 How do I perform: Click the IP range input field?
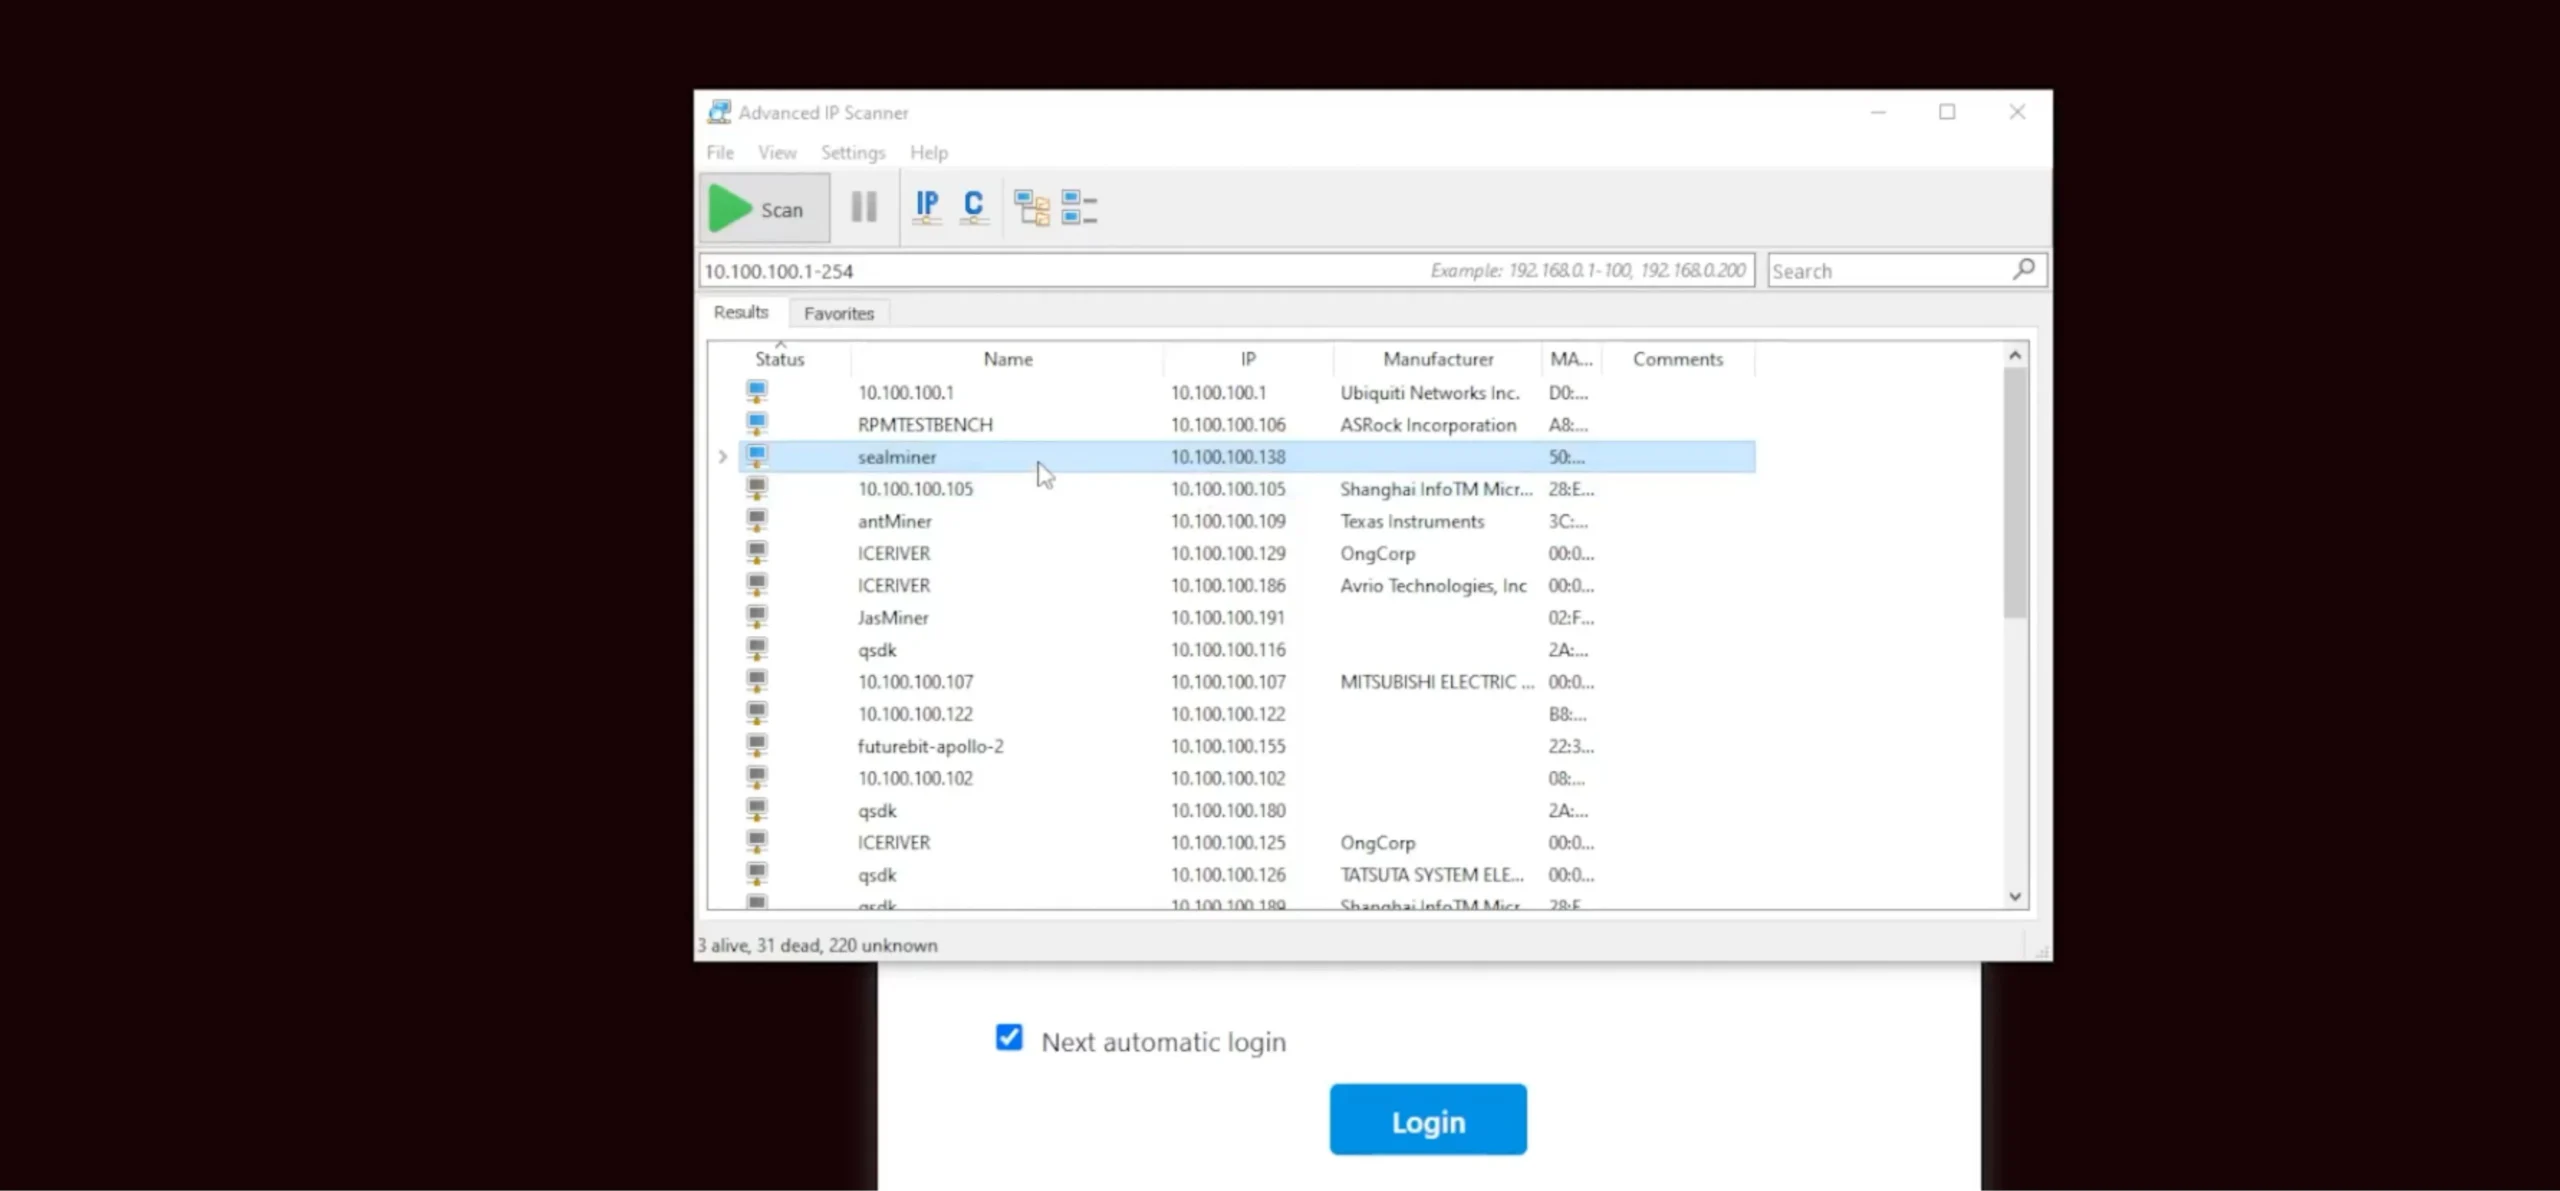[1000, 269]
